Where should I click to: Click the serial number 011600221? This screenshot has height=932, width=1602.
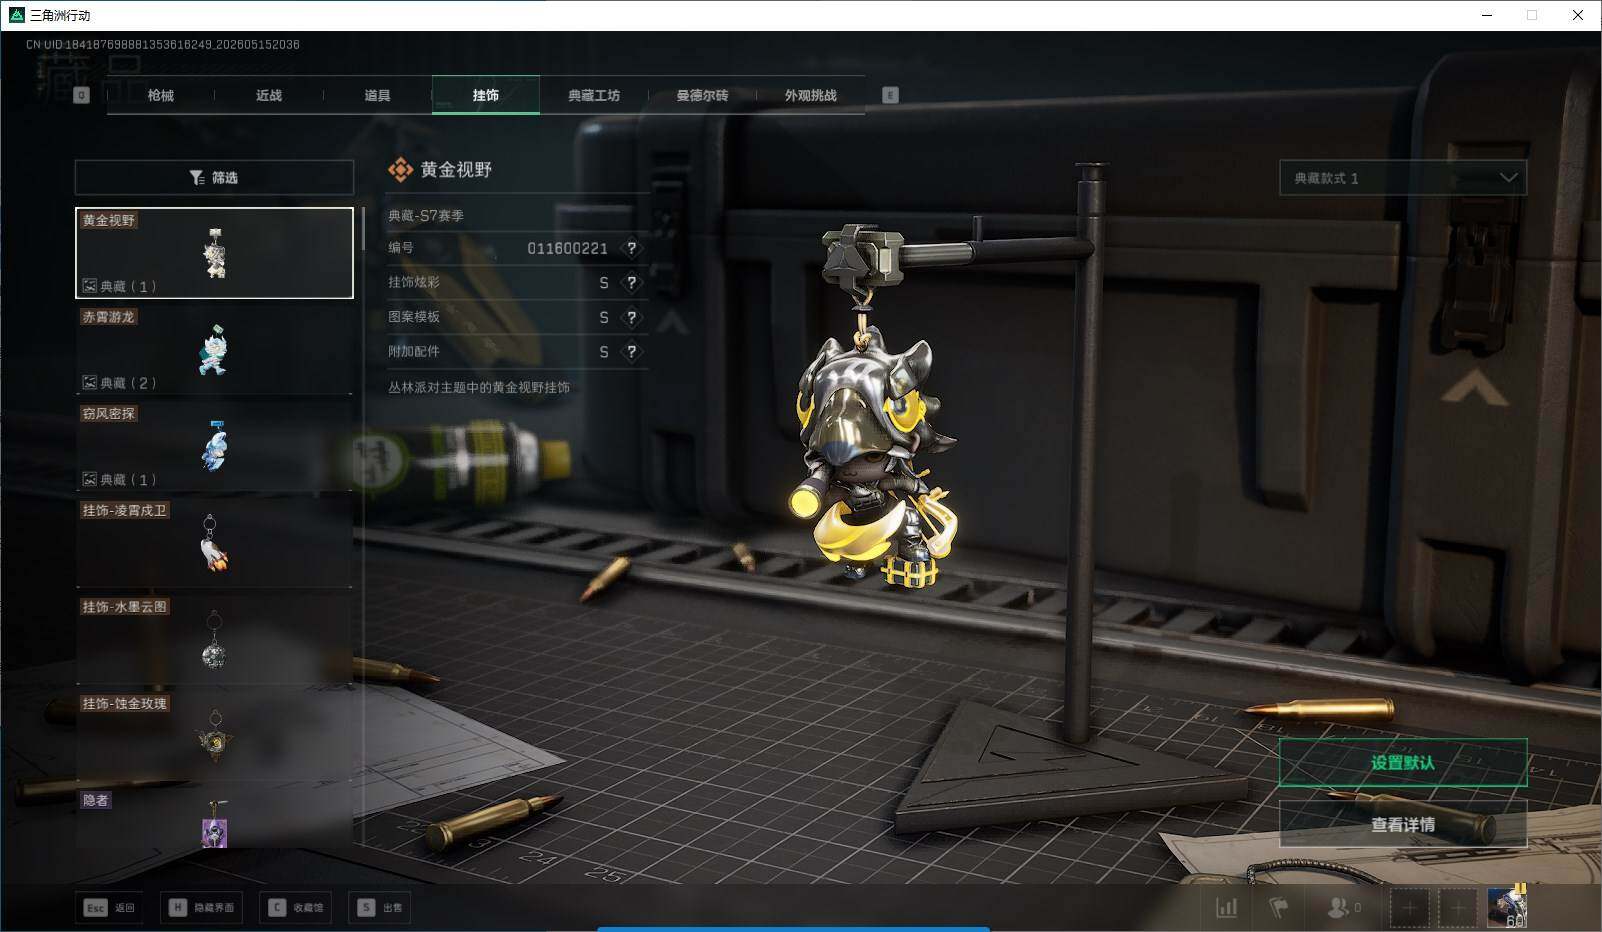[567, 248]
